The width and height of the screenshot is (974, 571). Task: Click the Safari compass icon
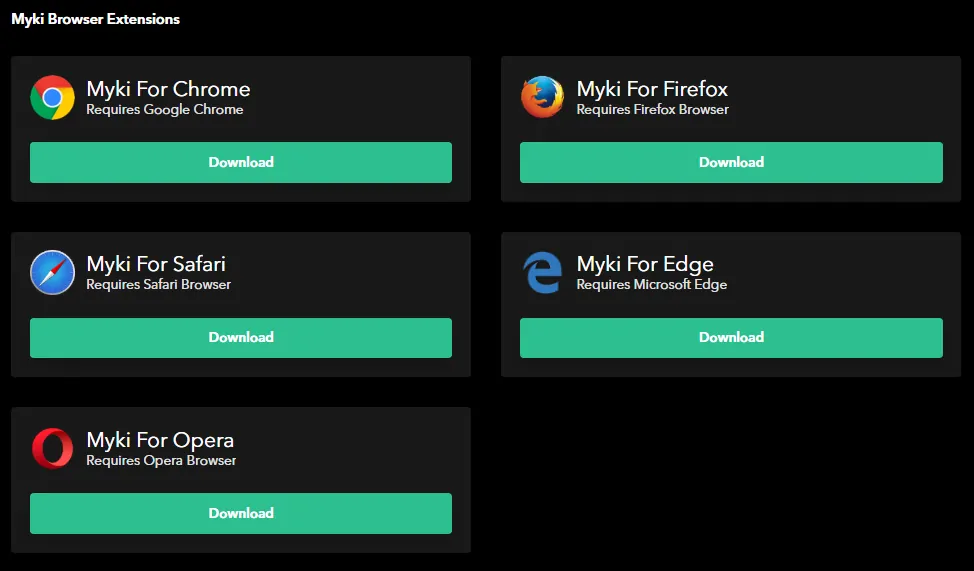point(52,273)
